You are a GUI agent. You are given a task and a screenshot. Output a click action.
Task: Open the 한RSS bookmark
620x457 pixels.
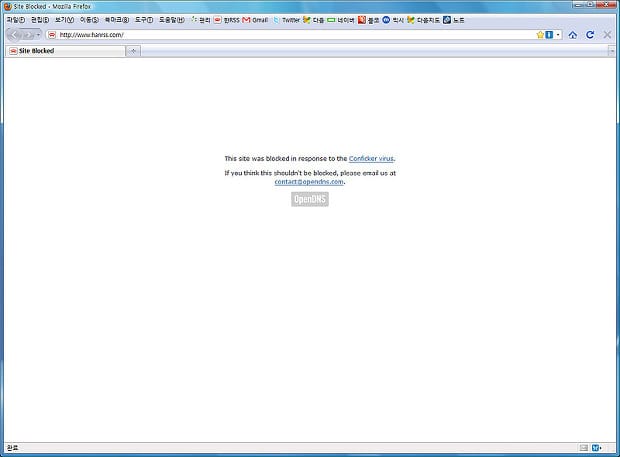(x=225, y=20)
